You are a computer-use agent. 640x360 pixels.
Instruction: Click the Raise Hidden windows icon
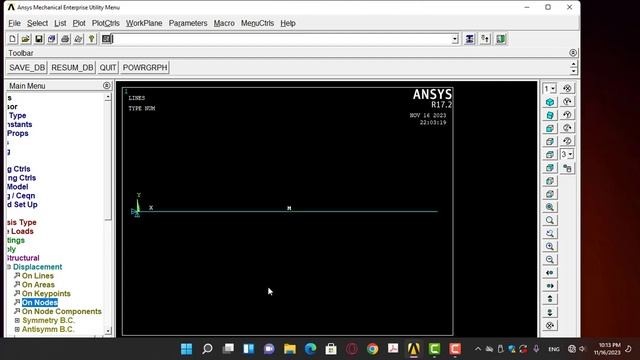click(470, 39)
